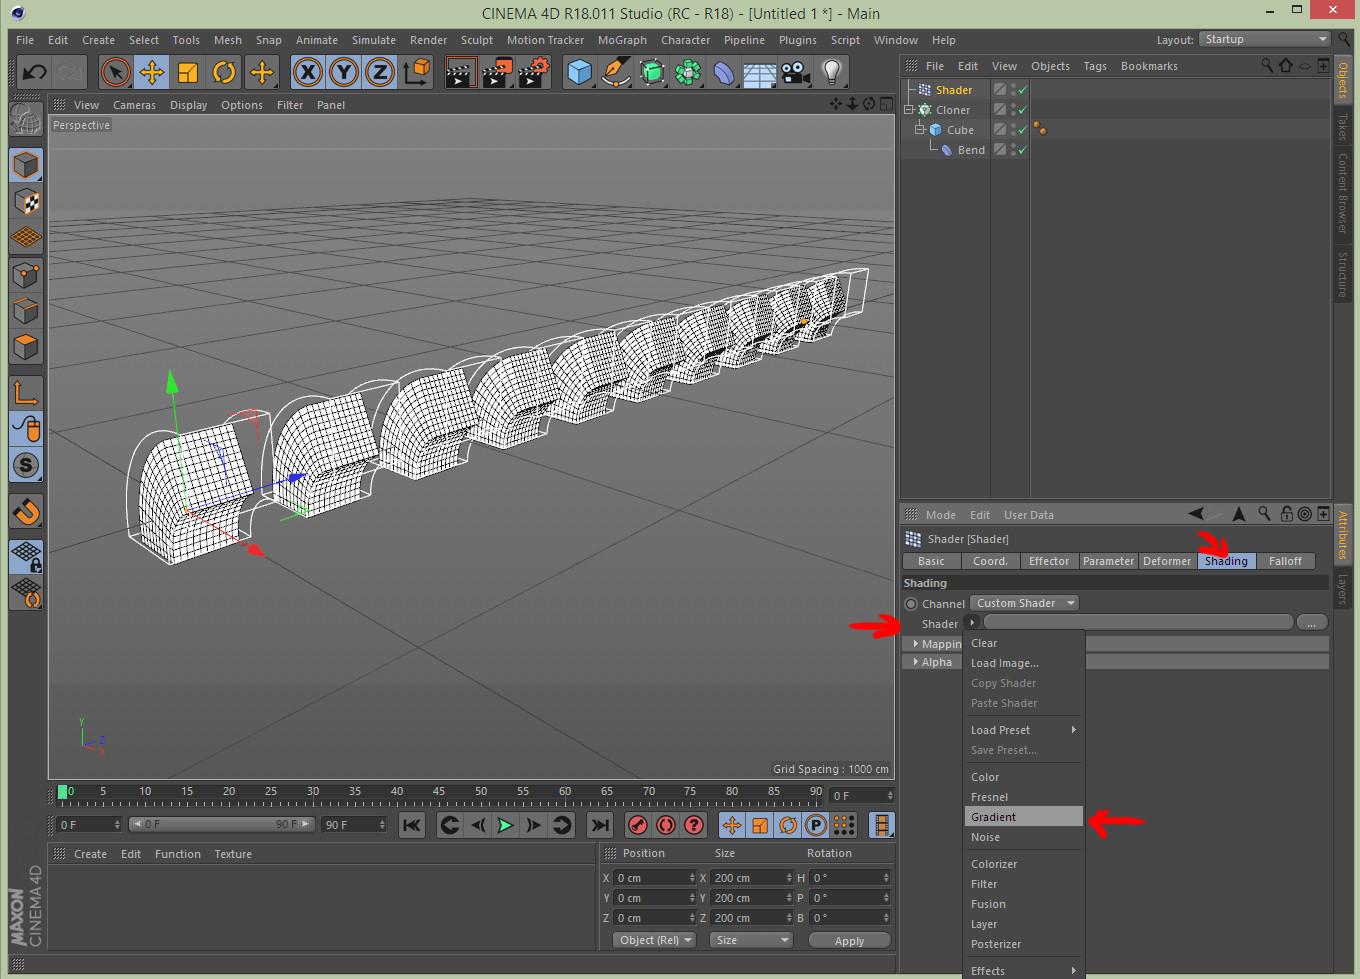Open the MoGraph menu

point(622,40)
